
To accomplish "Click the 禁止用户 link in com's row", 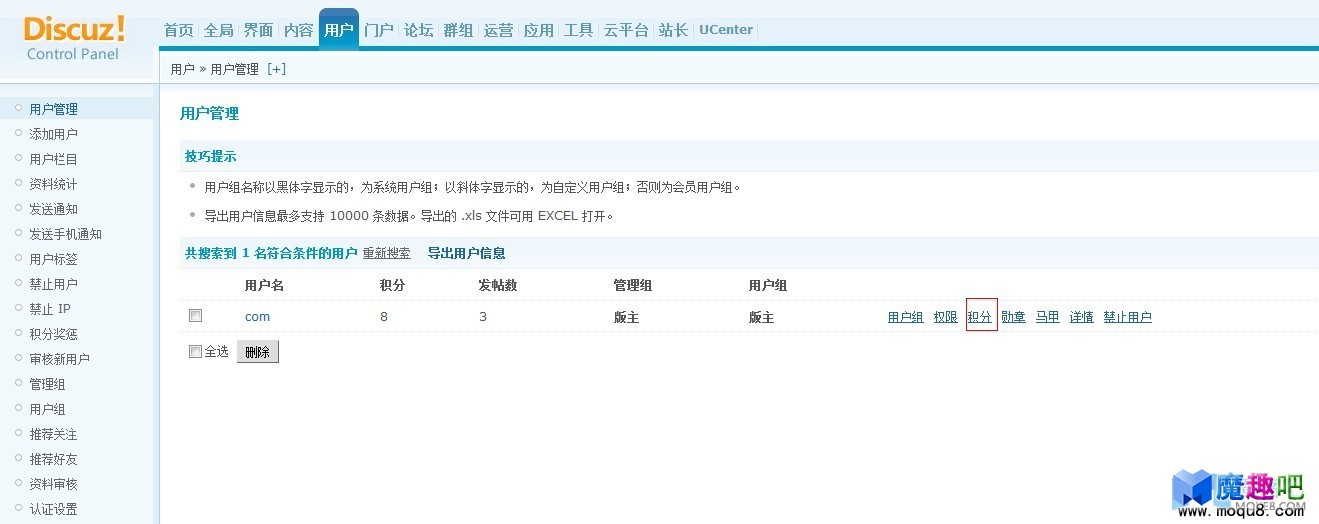I will [1127, 317].
